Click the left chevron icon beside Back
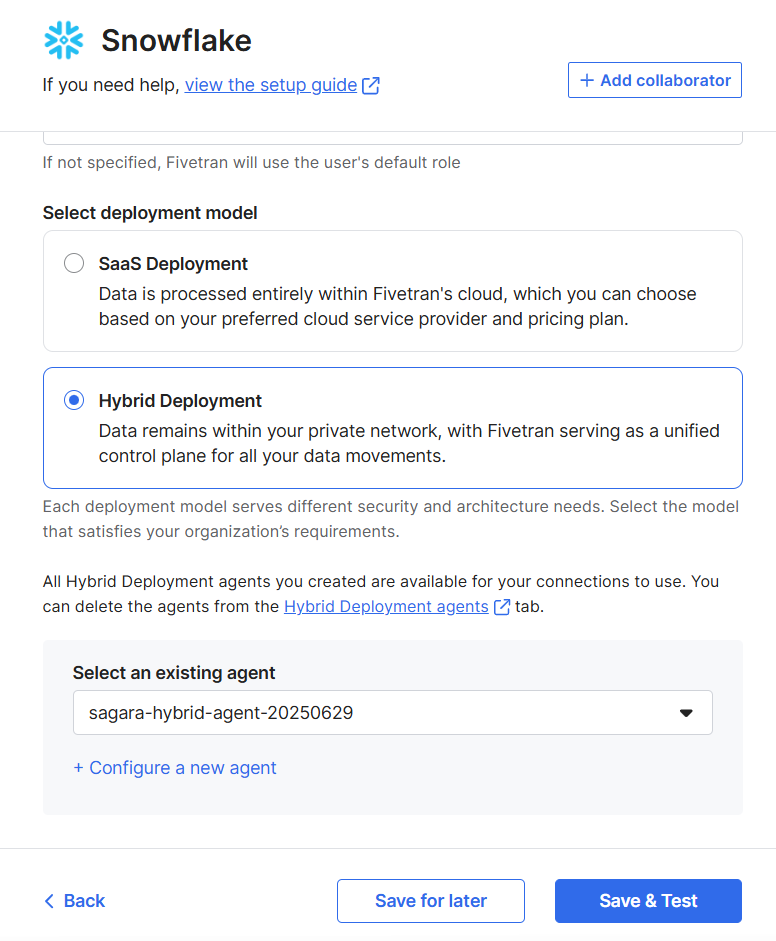The width and height of the screenshot is (776, 941). coord(49,901)
